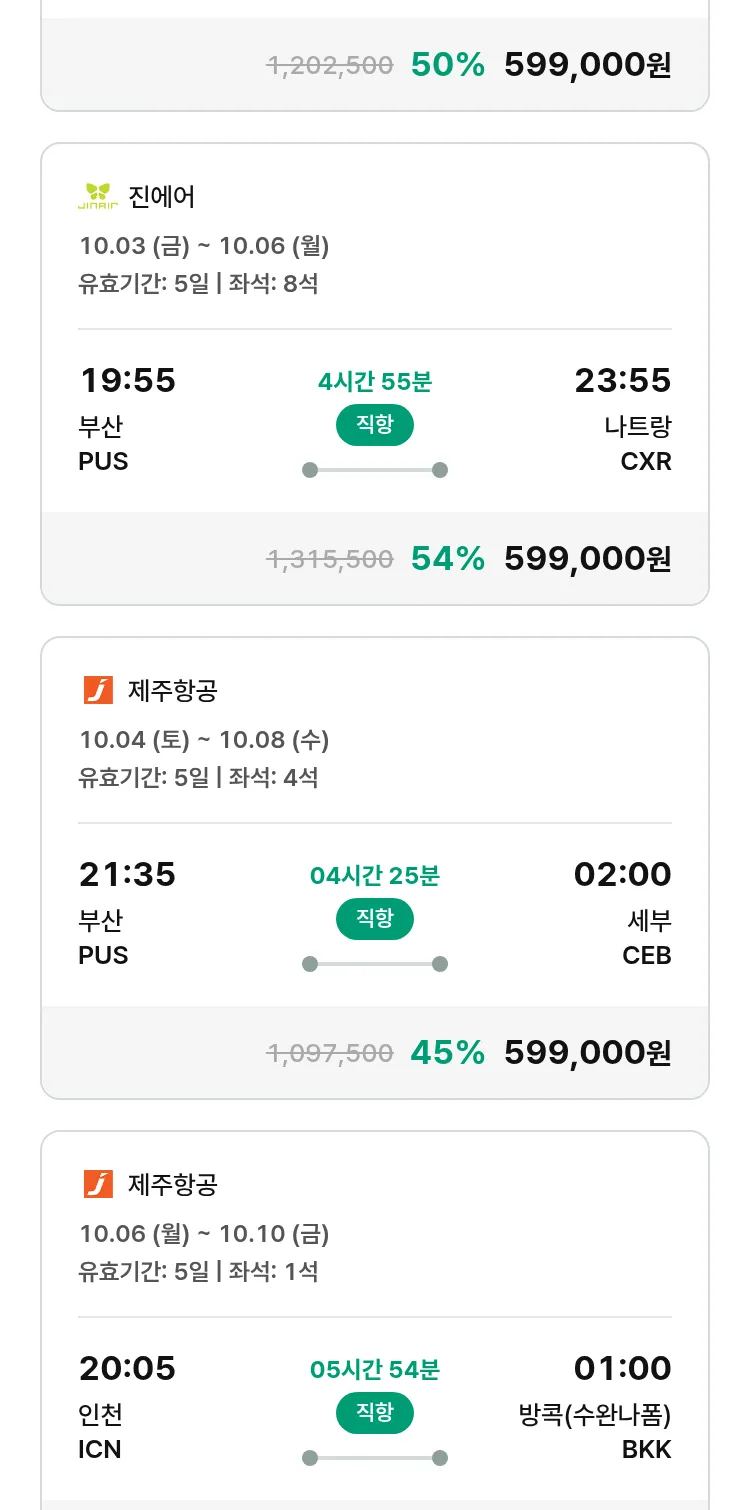
Task: Click the 20:05 Incheon departure time
Action: (127, 1369)
